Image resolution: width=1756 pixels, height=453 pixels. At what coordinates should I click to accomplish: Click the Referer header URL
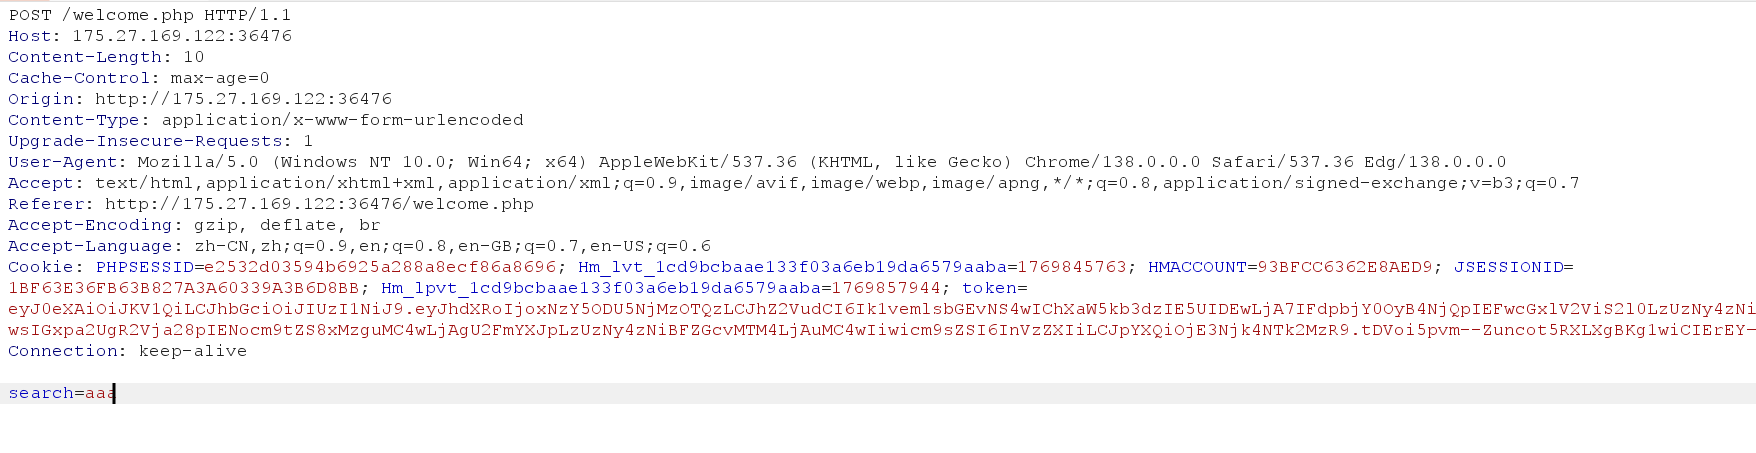(x=320, y=204)
